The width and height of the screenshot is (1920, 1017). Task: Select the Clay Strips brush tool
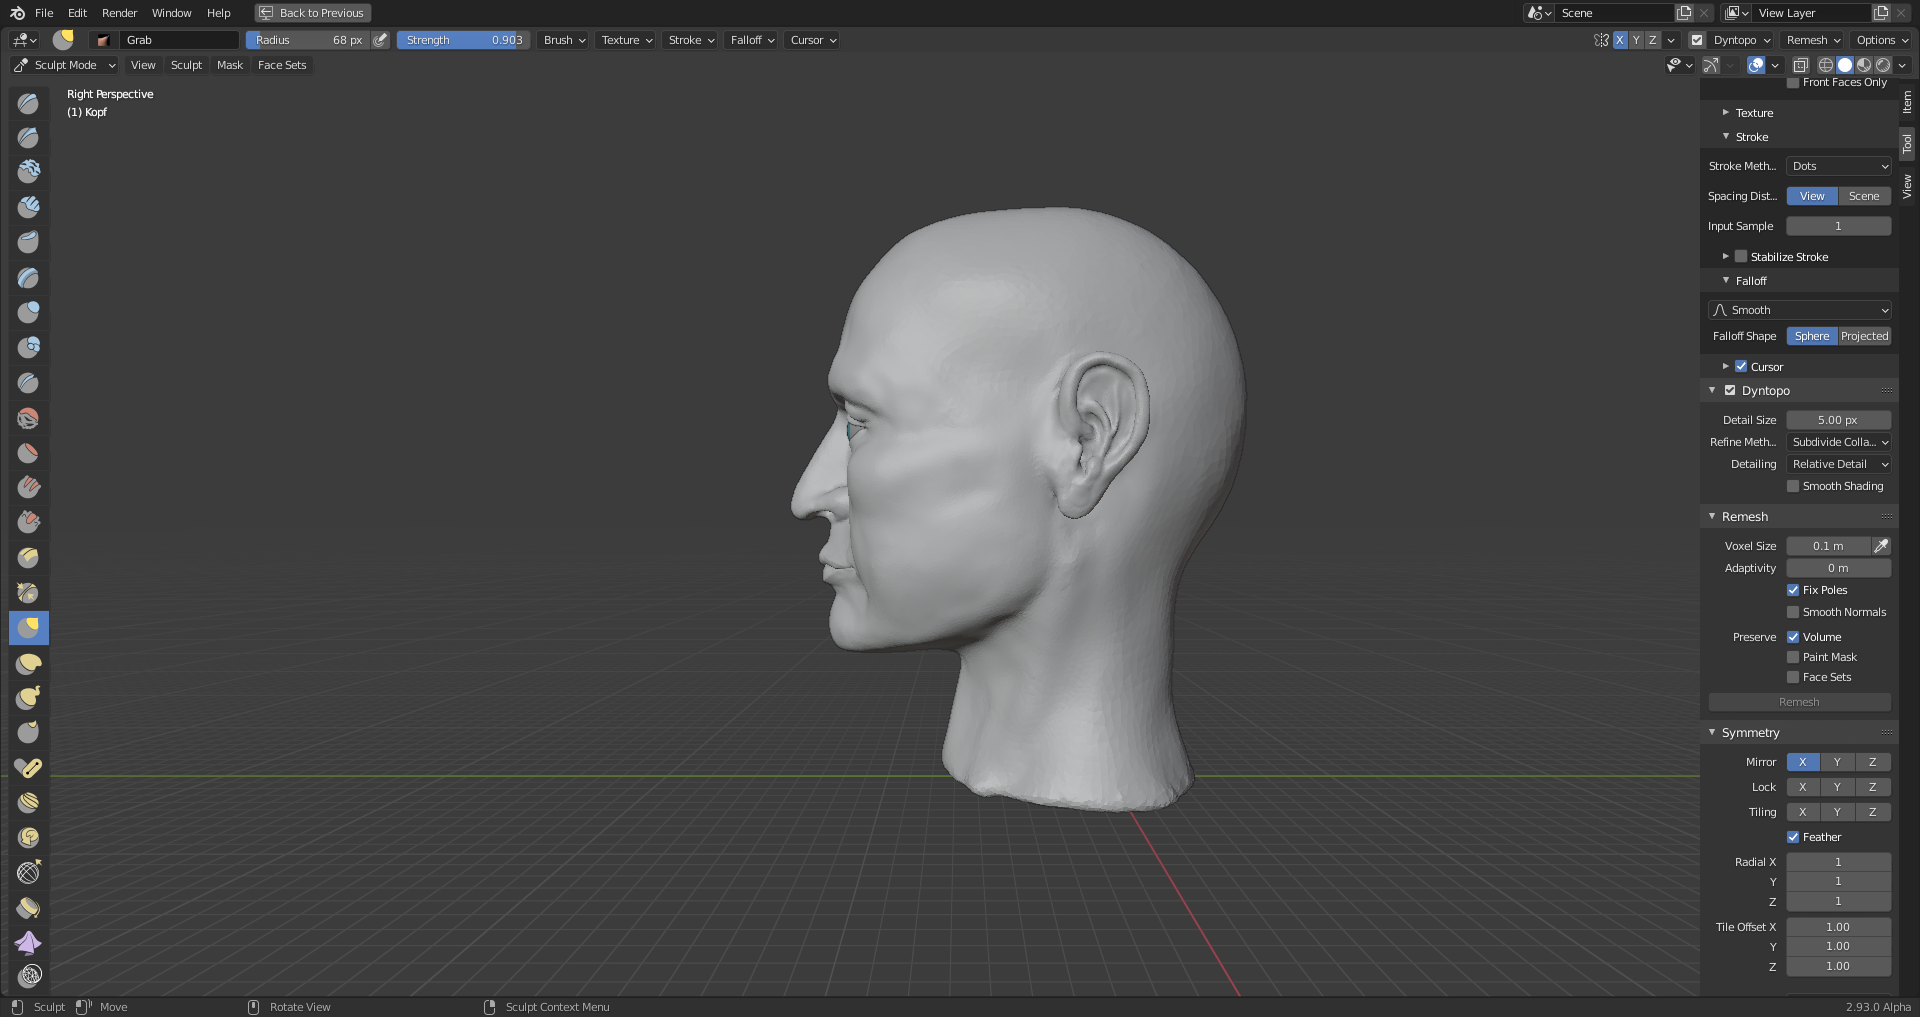[28, 207]
